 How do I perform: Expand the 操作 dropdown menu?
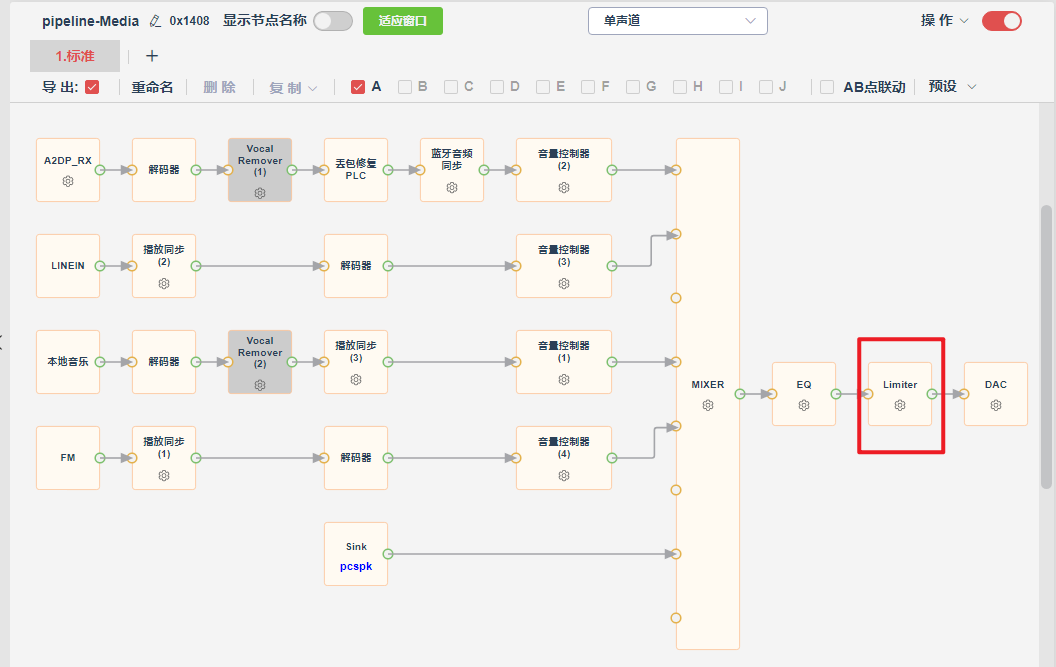pyautogui.click(x=944, y=21)
